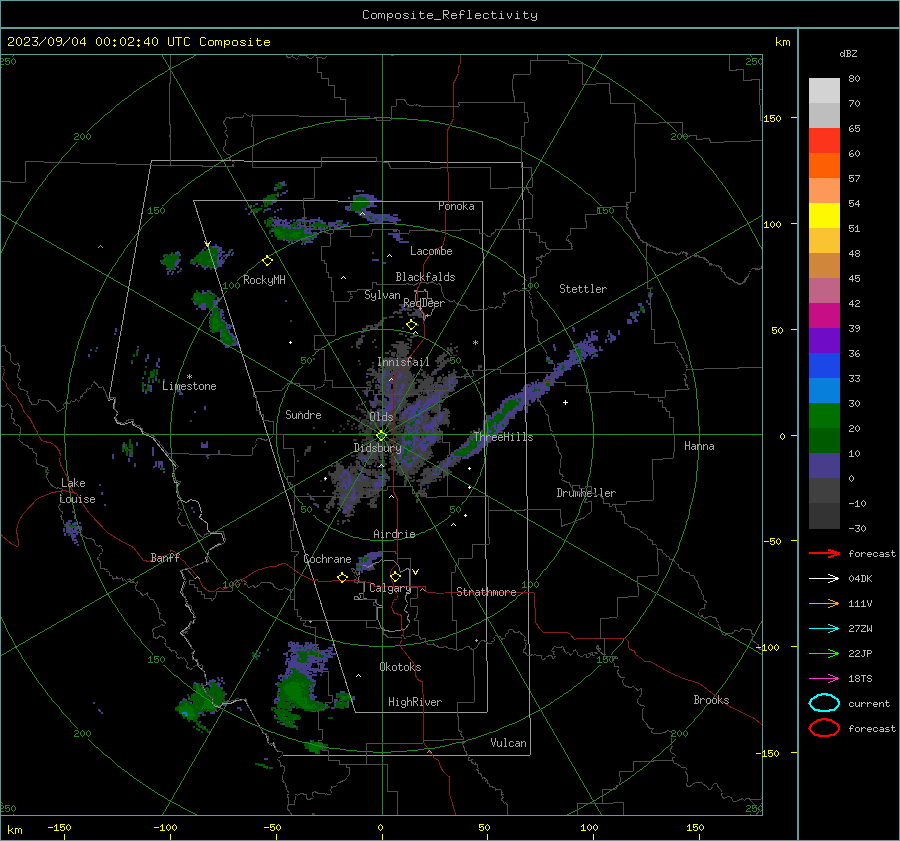This screenshot has height=841, width=900.
Task: Click the RockyMH location label
Action: pos(264,280)
